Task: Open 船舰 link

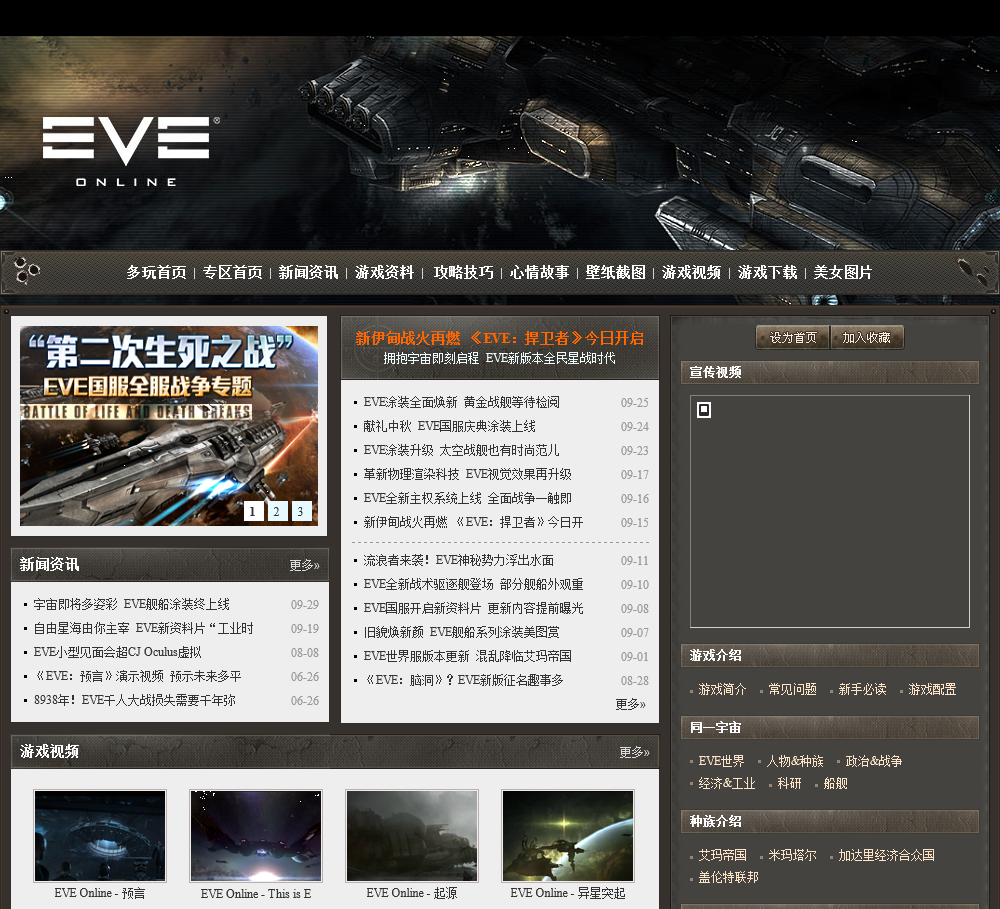Action: [835, 784]
